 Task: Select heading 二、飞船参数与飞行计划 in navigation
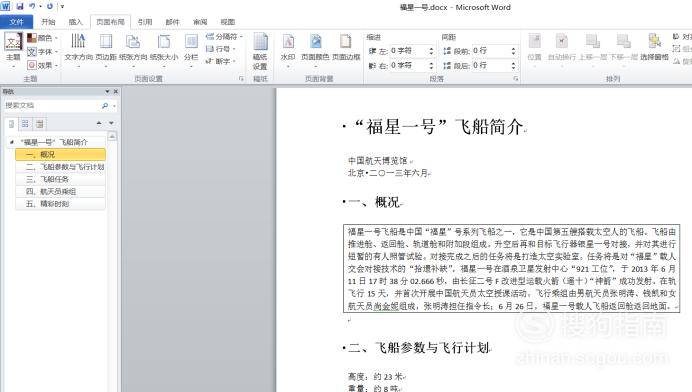[x=60, y=167]
